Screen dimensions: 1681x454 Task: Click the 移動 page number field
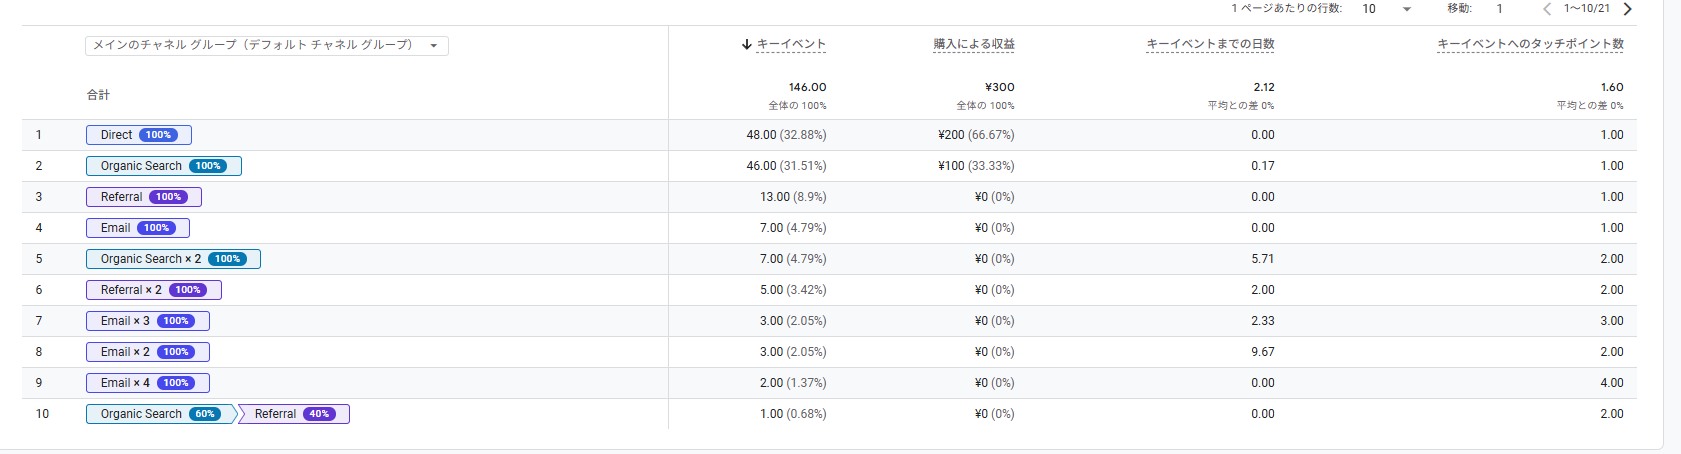[1504, 9]
